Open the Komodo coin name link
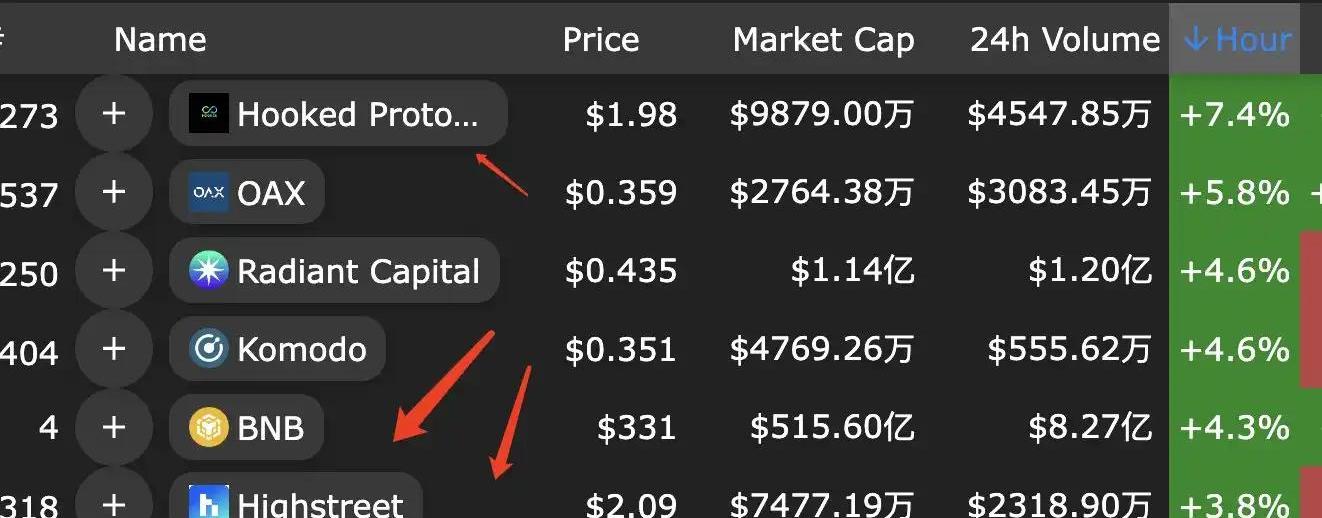This screenshot has width=1322, height=518. coord(301,349)
